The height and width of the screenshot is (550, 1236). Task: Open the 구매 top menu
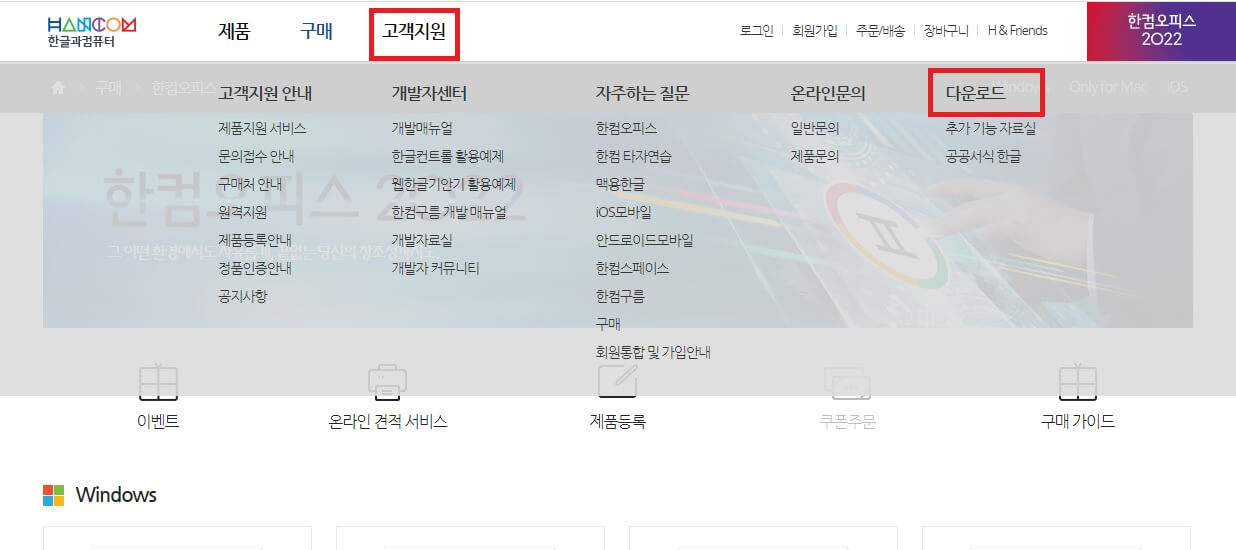[316, 32]
